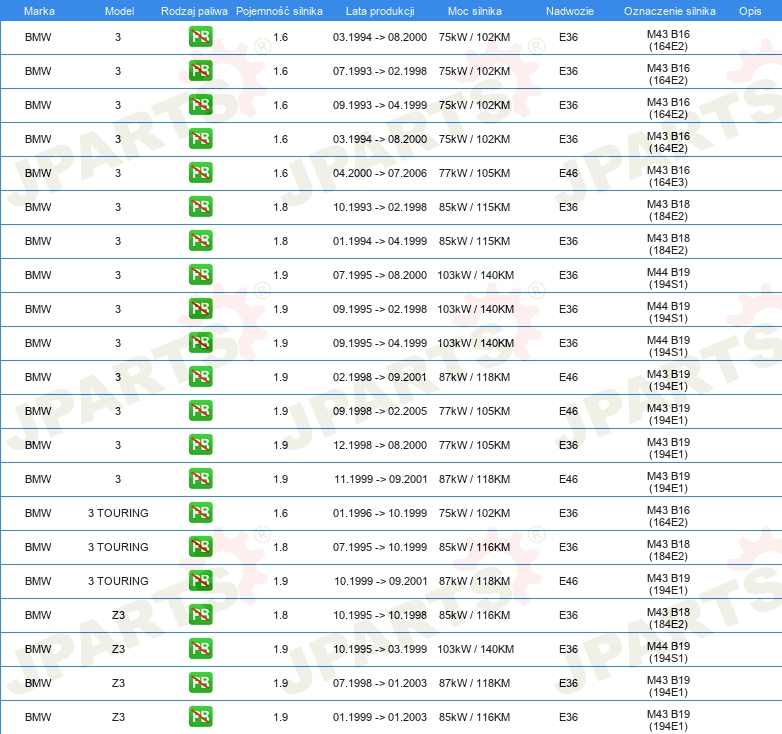Click engine code M43 B16 (164E3)
This screenshot has width=782, height=734.
tap(668, 176)
